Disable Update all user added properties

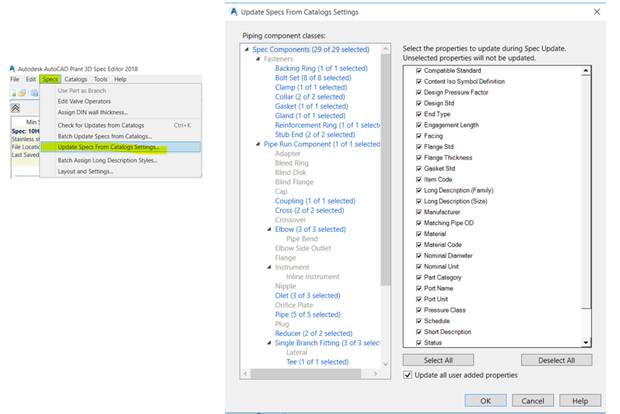pos(407,374)
